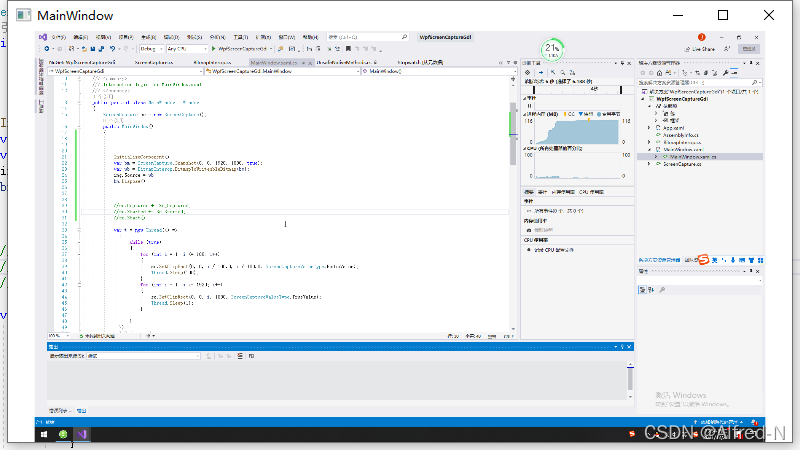Viewport: 800px width, 450px height.
Task: Open the Any CPU platform dropdown
Action: [x=187, y=49]
